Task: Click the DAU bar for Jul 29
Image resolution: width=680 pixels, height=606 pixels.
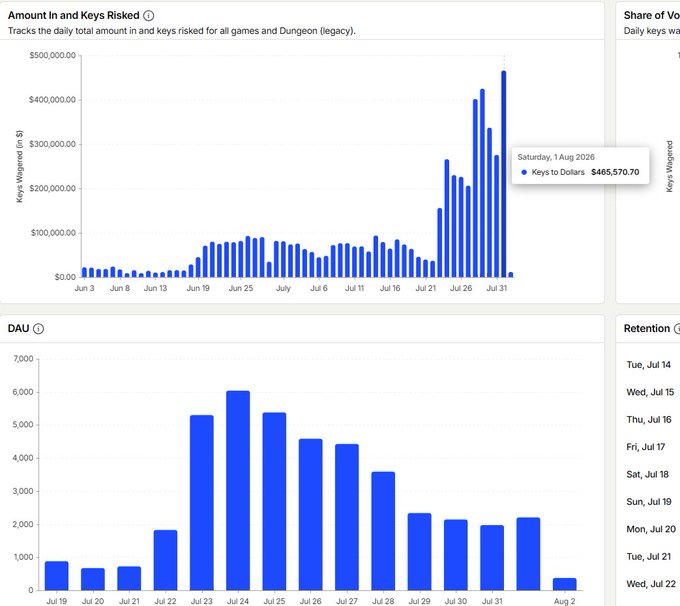Action: tap(419, 551)
